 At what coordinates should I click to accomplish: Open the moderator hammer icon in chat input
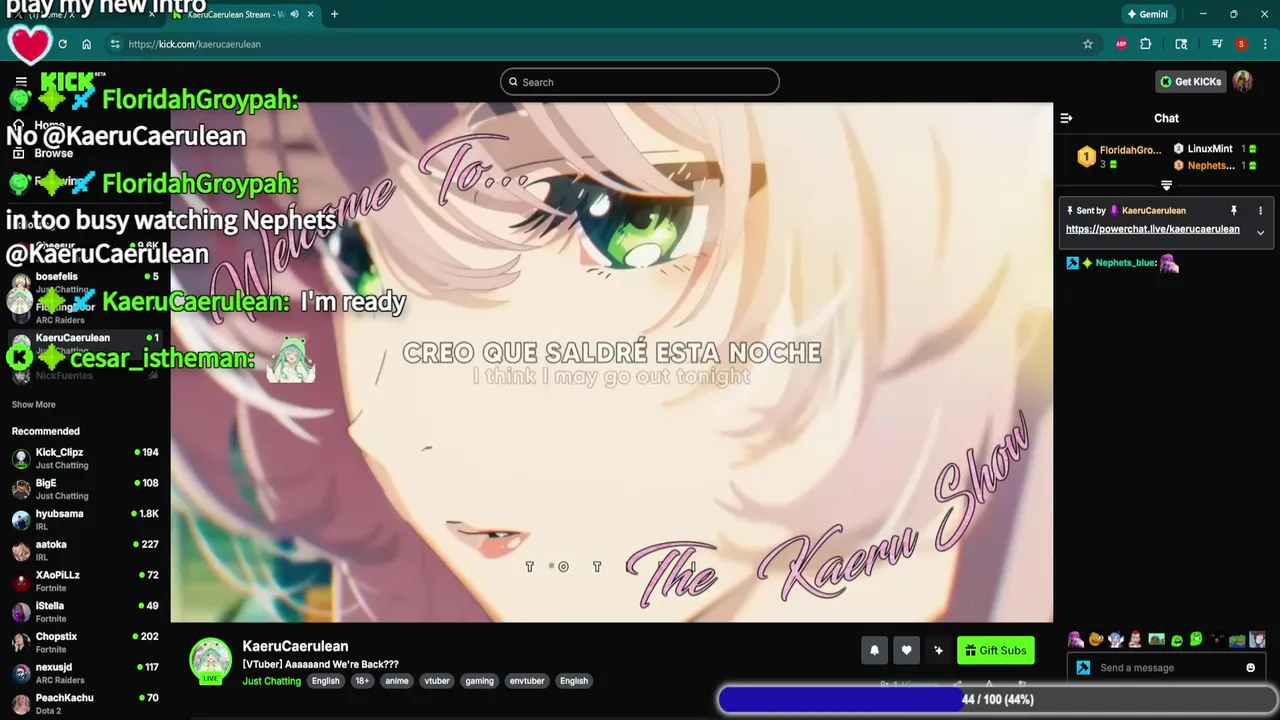(1082, 668)
